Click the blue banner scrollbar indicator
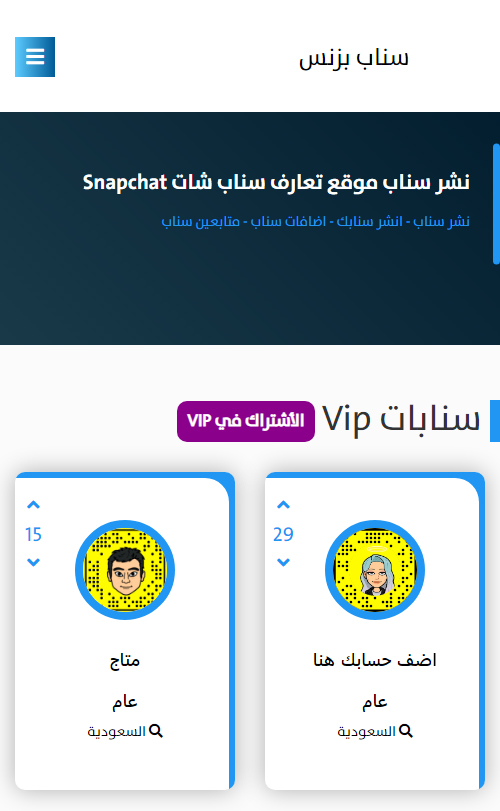Screen dimensions: 500x811 496,205
